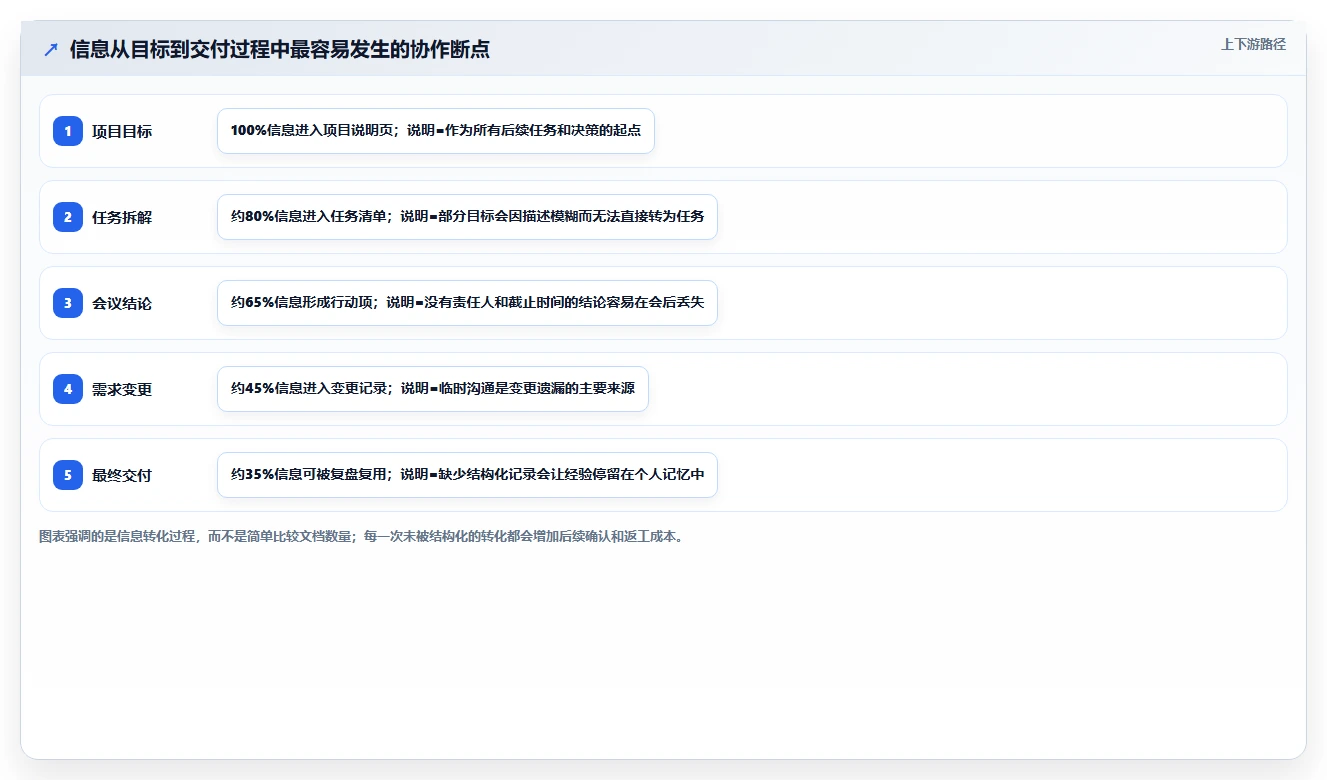Click the title 信息从目标到交付过程中最容易发生的协作断点
The image size is (1327, 780).
coord(280,49)
